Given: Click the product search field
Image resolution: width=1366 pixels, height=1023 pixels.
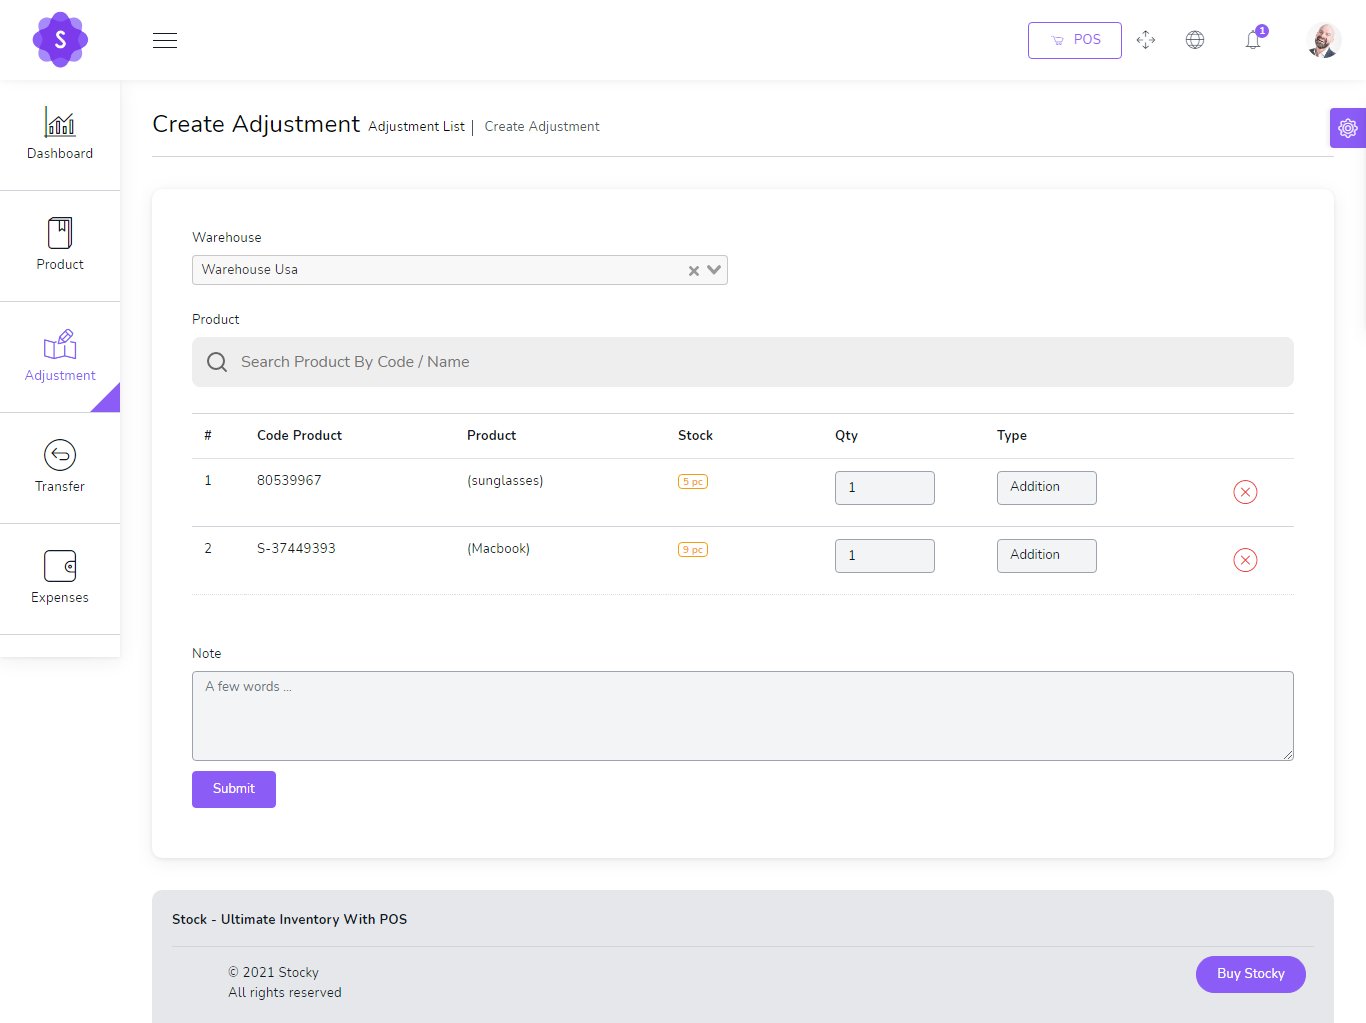Looking at the screenshot, I should coord(742,362).
